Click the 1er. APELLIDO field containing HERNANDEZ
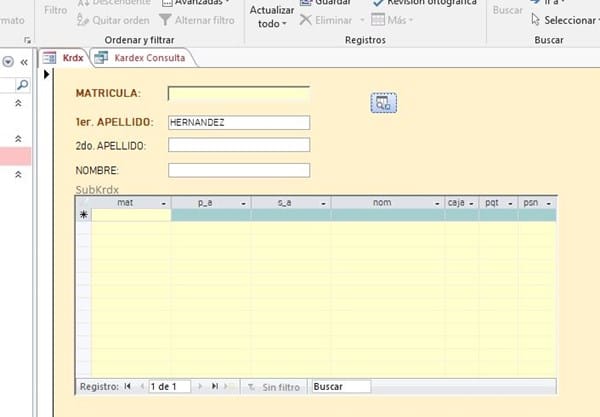This screenshot has width=600, height=417. click(238, 123)
